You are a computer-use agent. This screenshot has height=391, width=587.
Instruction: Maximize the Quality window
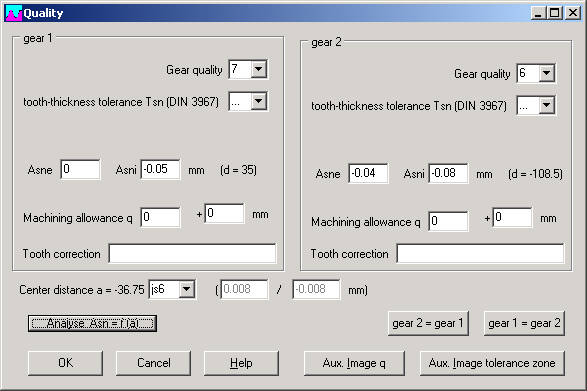555,13
